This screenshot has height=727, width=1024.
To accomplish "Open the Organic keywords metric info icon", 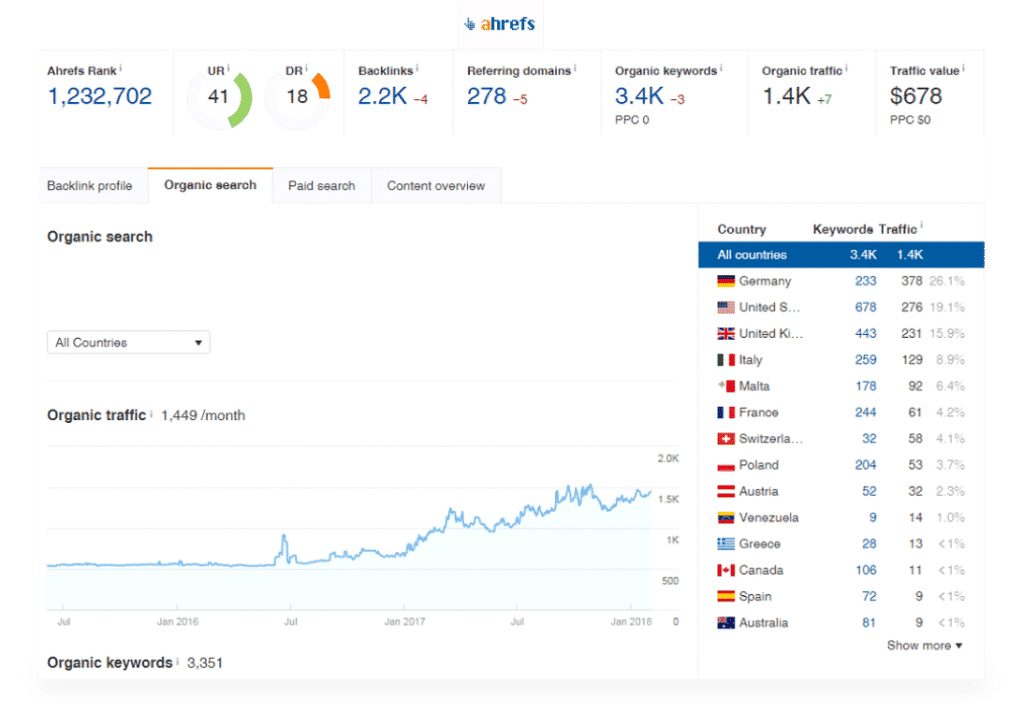I will (722, 68).
